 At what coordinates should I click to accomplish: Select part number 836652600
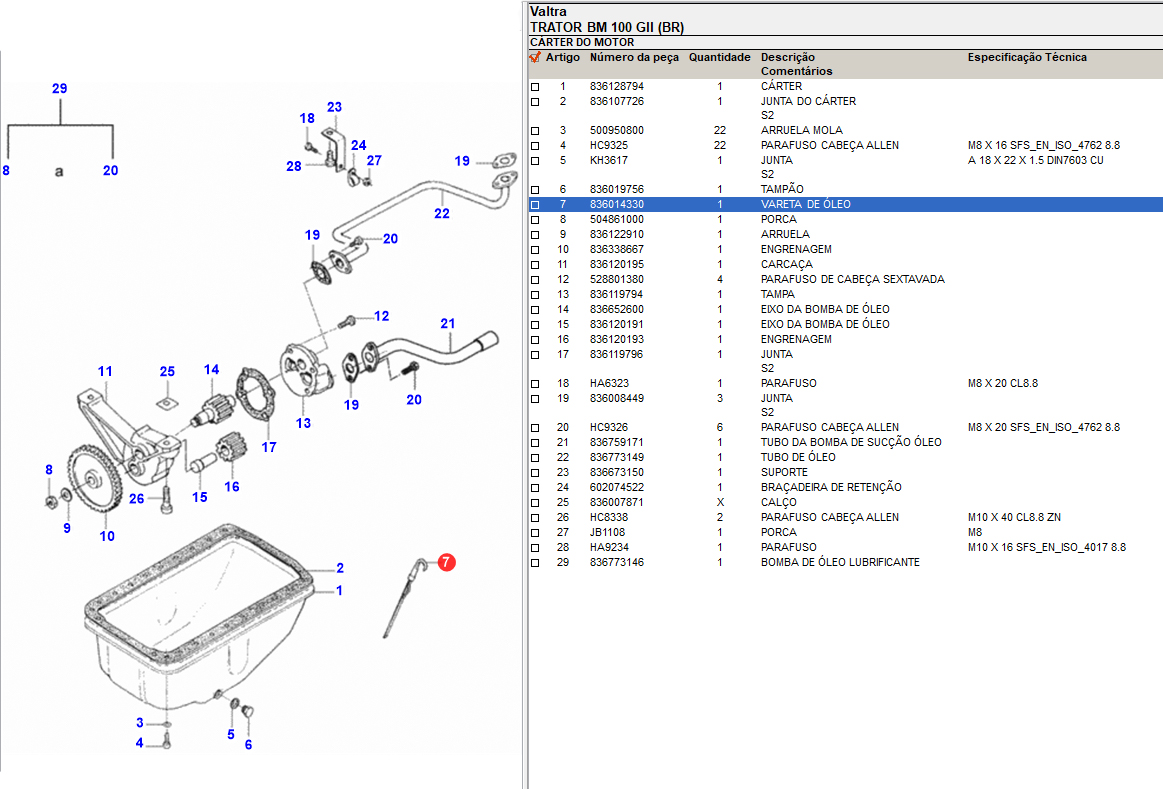point(617,309)
